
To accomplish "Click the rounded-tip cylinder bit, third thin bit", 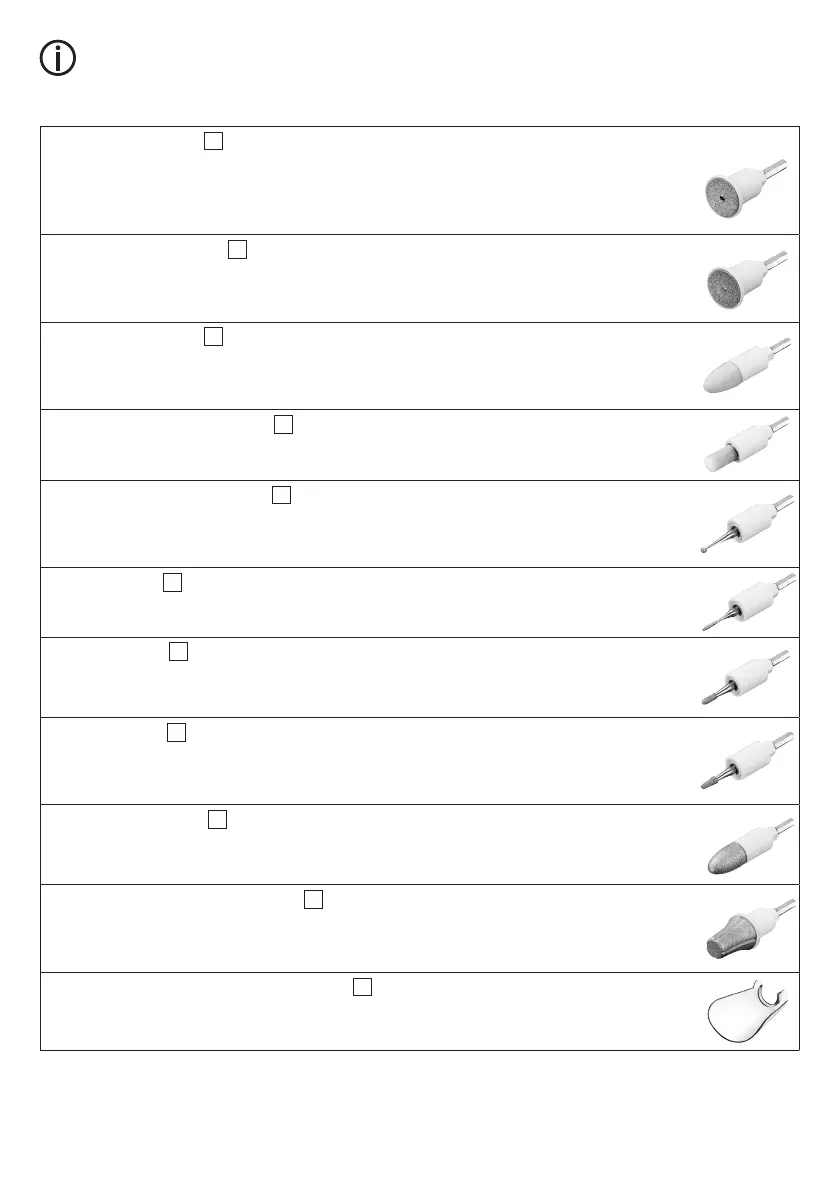I will pyautogui.click(x=745, y=681).
